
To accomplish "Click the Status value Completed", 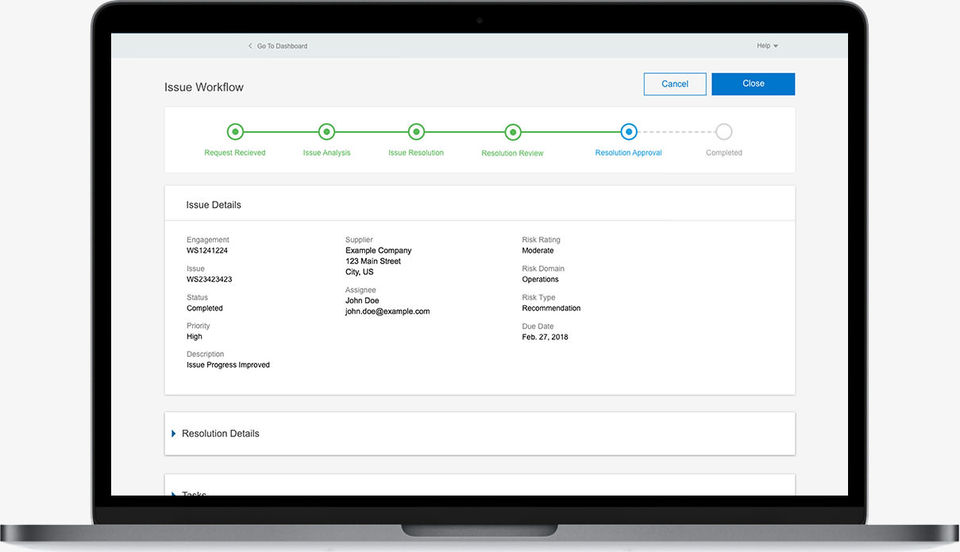I will pos(204,308).
